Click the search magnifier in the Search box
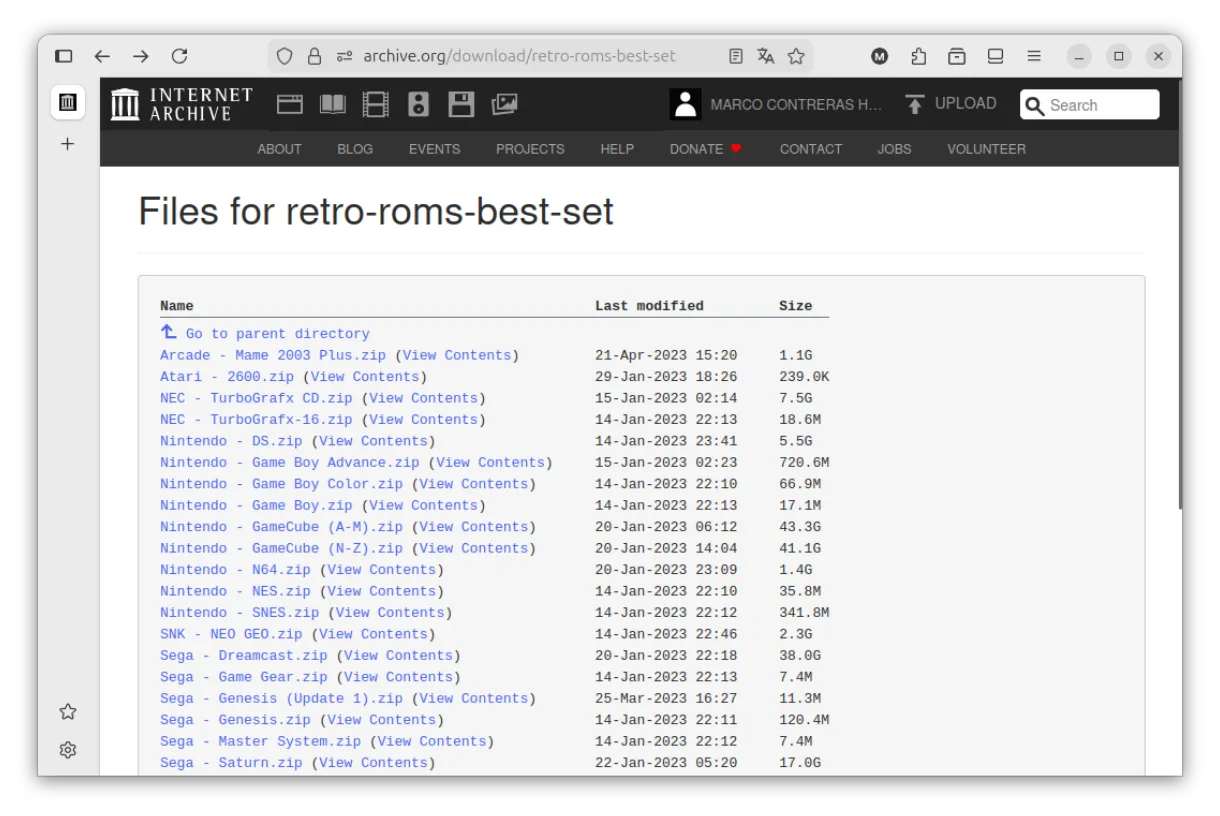The width and height of the screenshot is (1220, 816). (1035, 105)
